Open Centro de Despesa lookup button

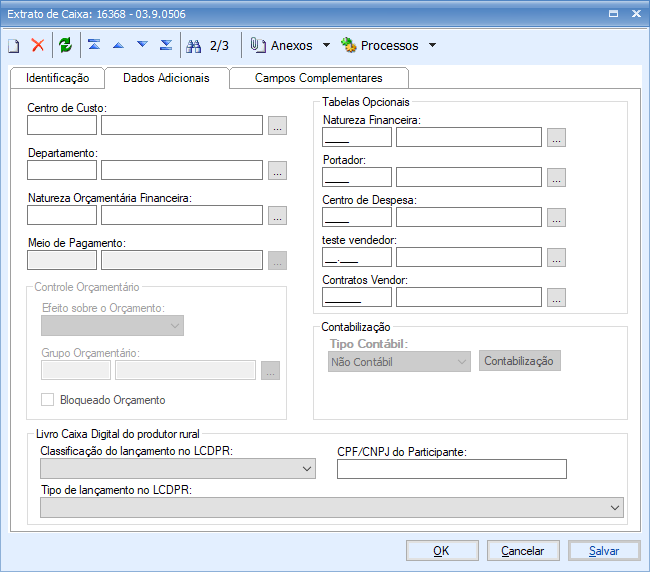(x=556, y=218)
